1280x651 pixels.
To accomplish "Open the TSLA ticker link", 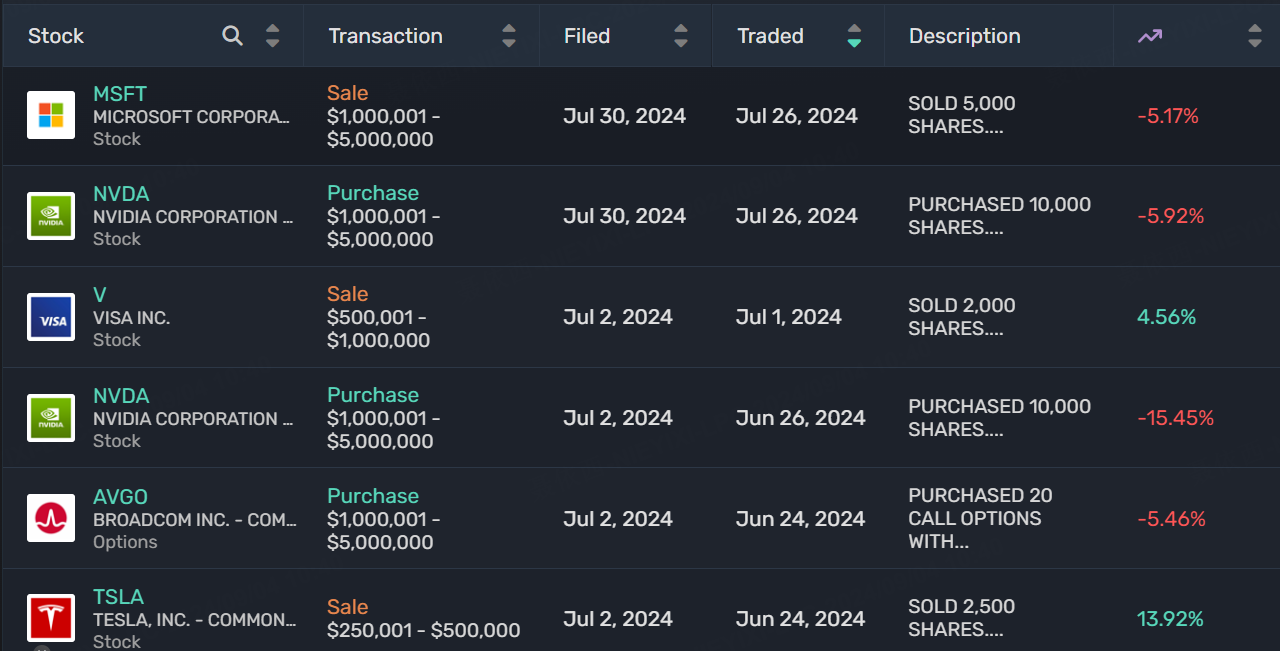I will pos(118,597).
